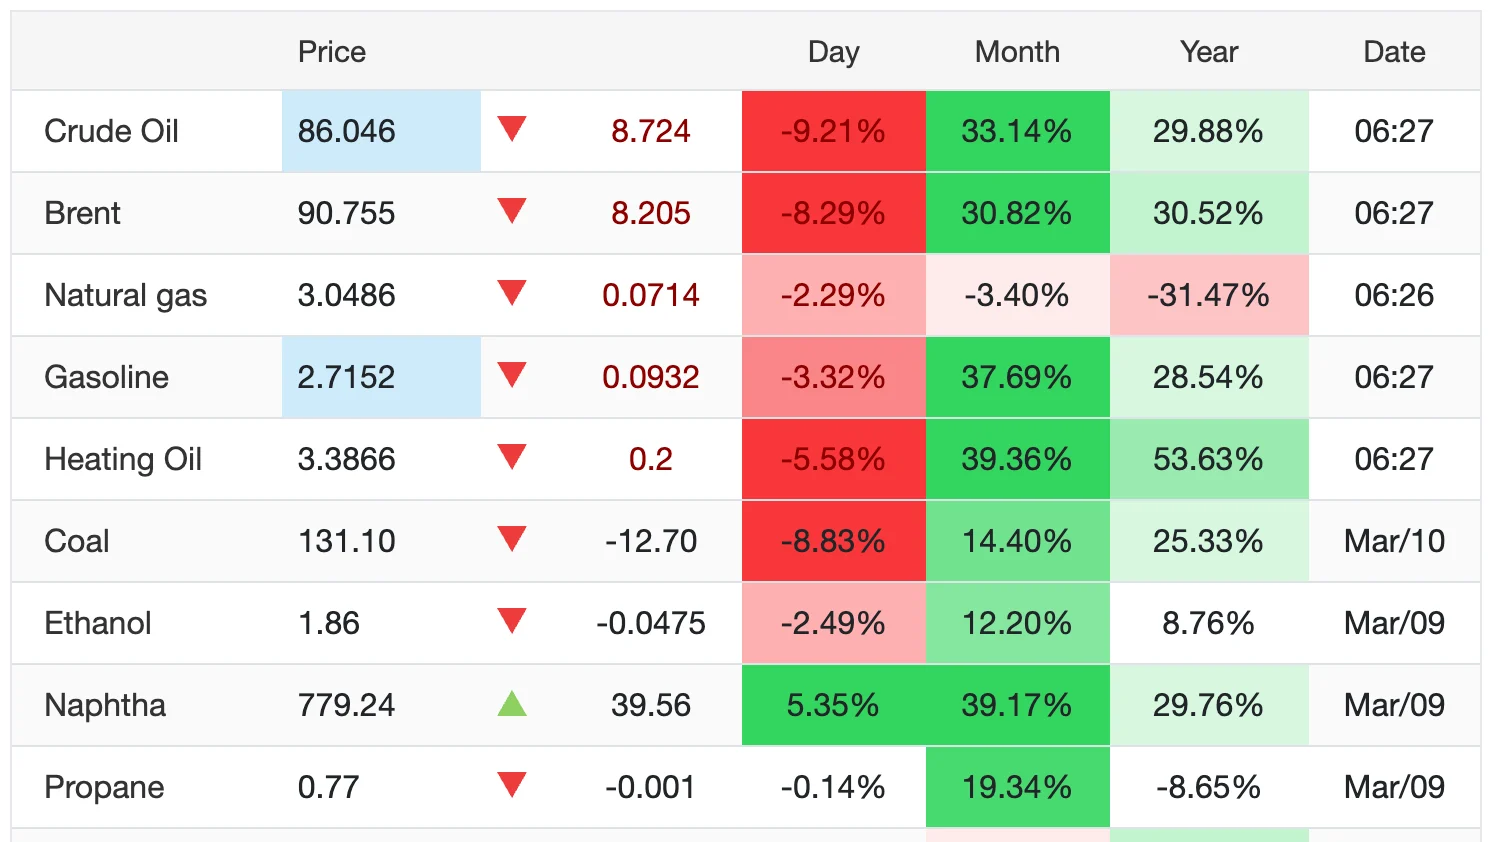Click the Ethanol row red down arrow
This screenshot has width=1492, height=842.
click(512, 621)
